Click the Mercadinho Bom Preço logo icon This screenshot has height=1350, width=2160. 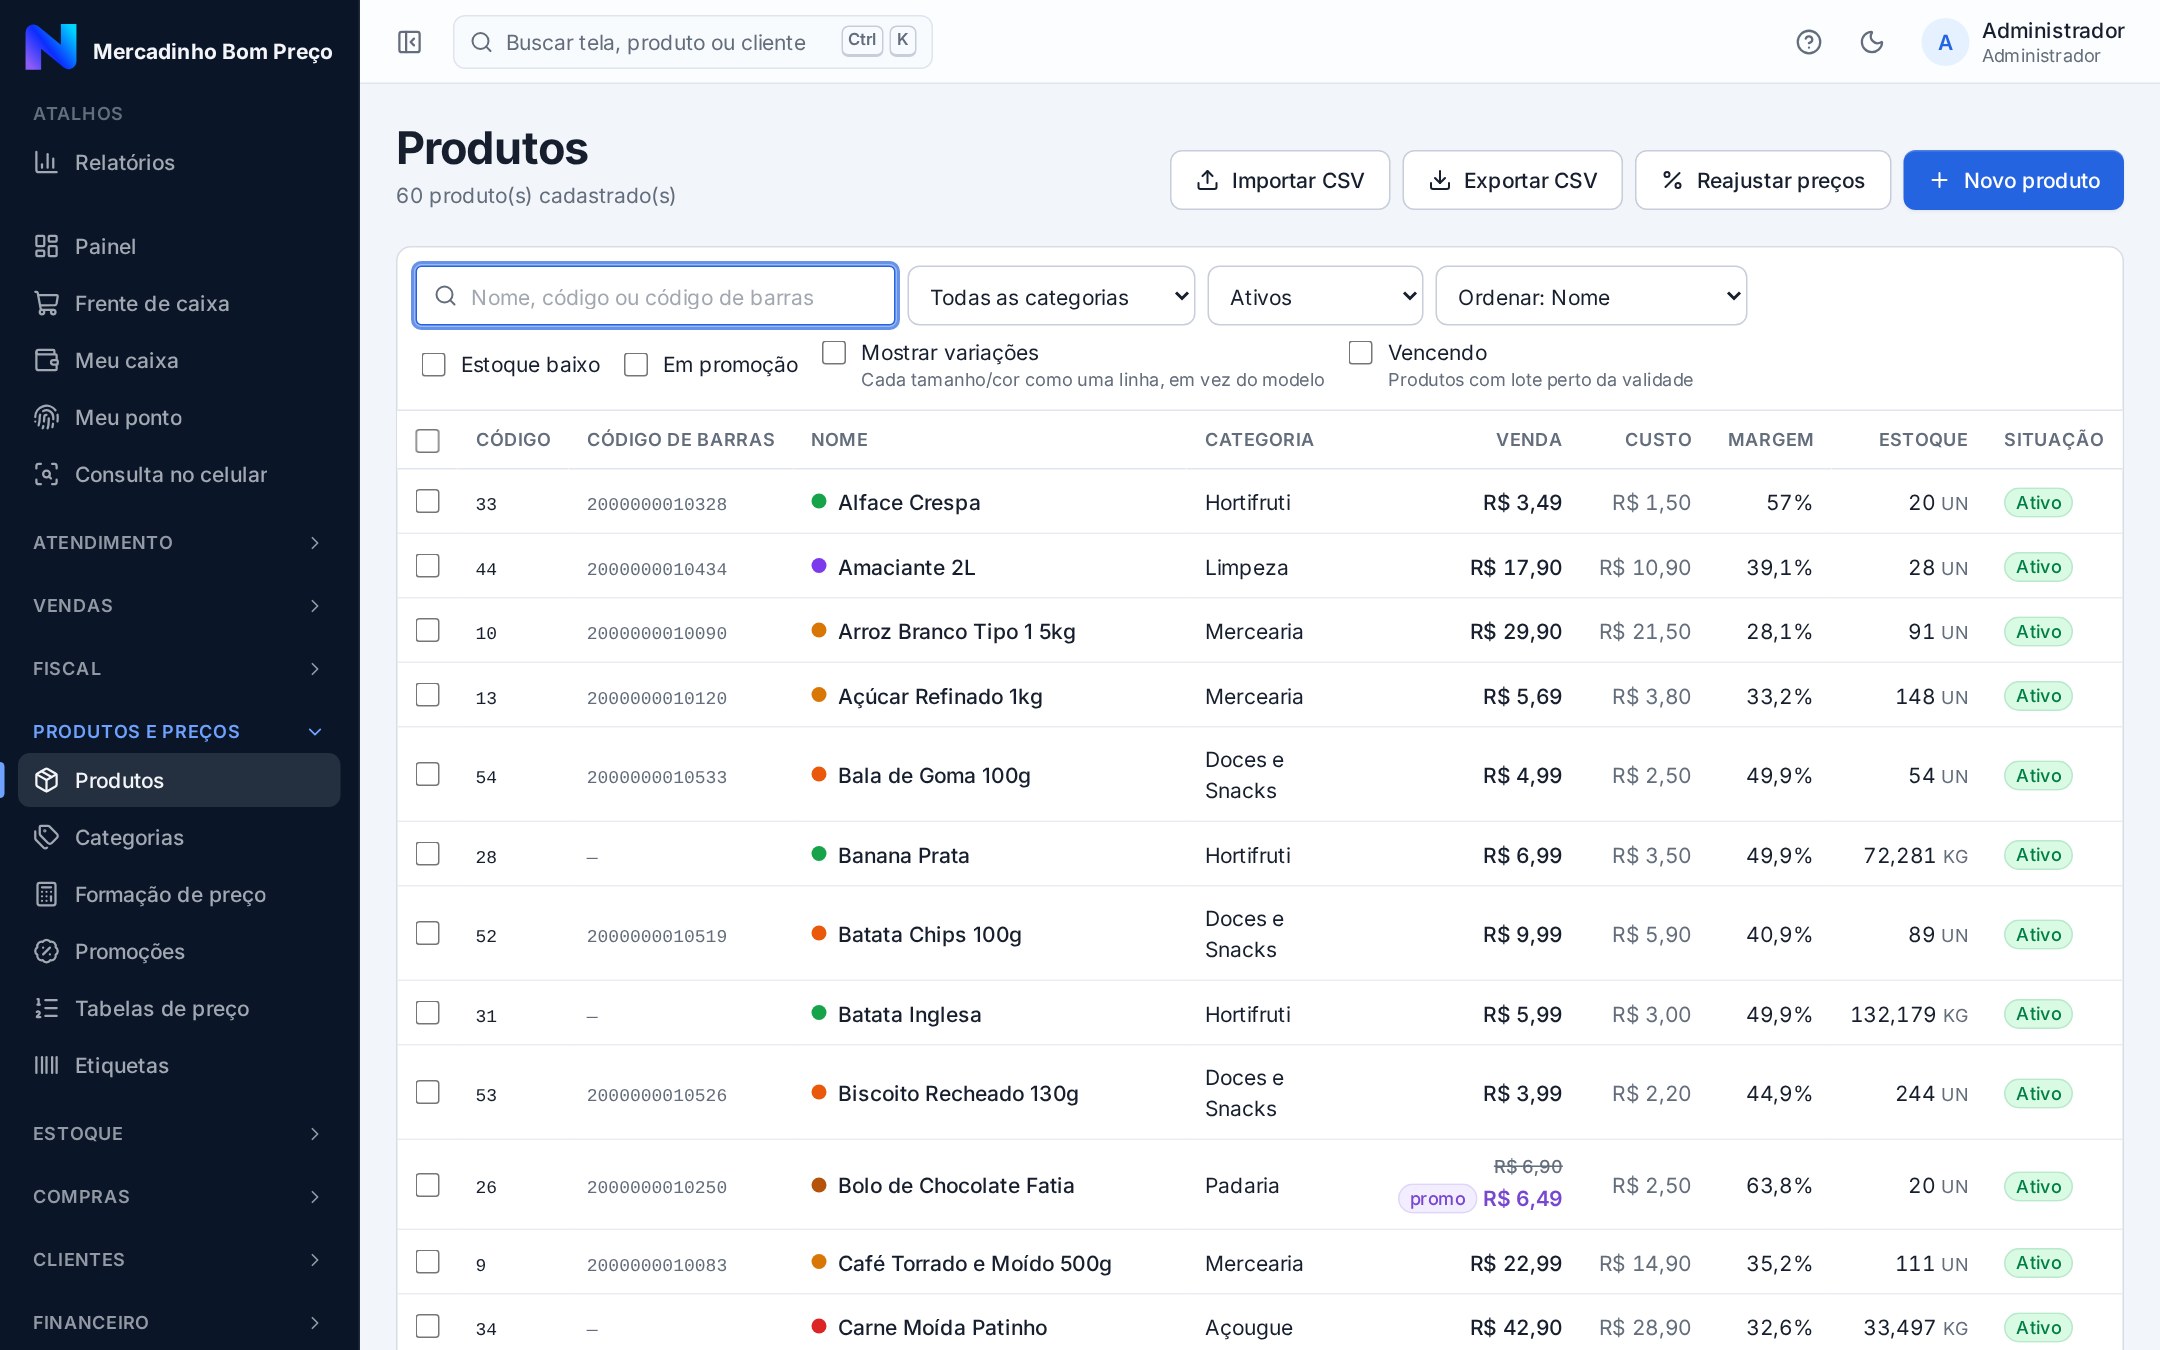[51, 47]
